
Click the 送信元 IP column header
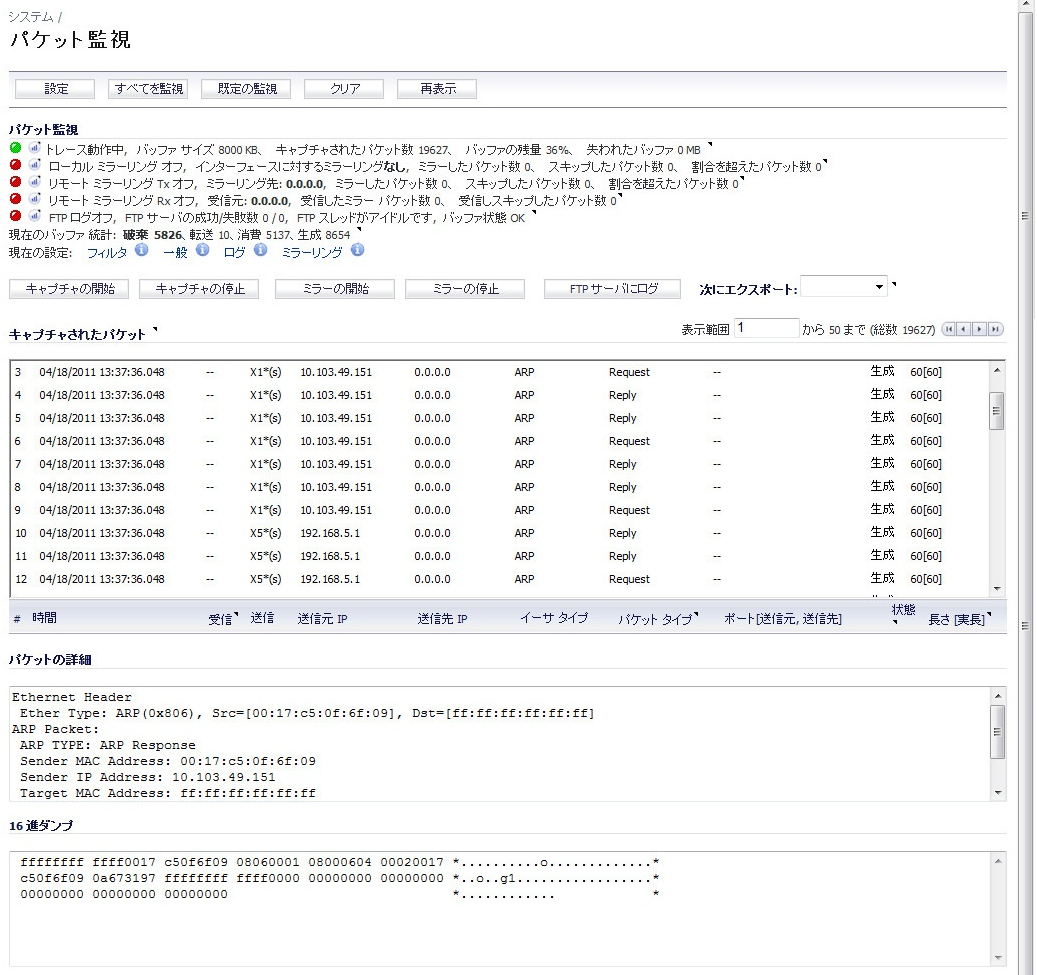coord(322,619)
